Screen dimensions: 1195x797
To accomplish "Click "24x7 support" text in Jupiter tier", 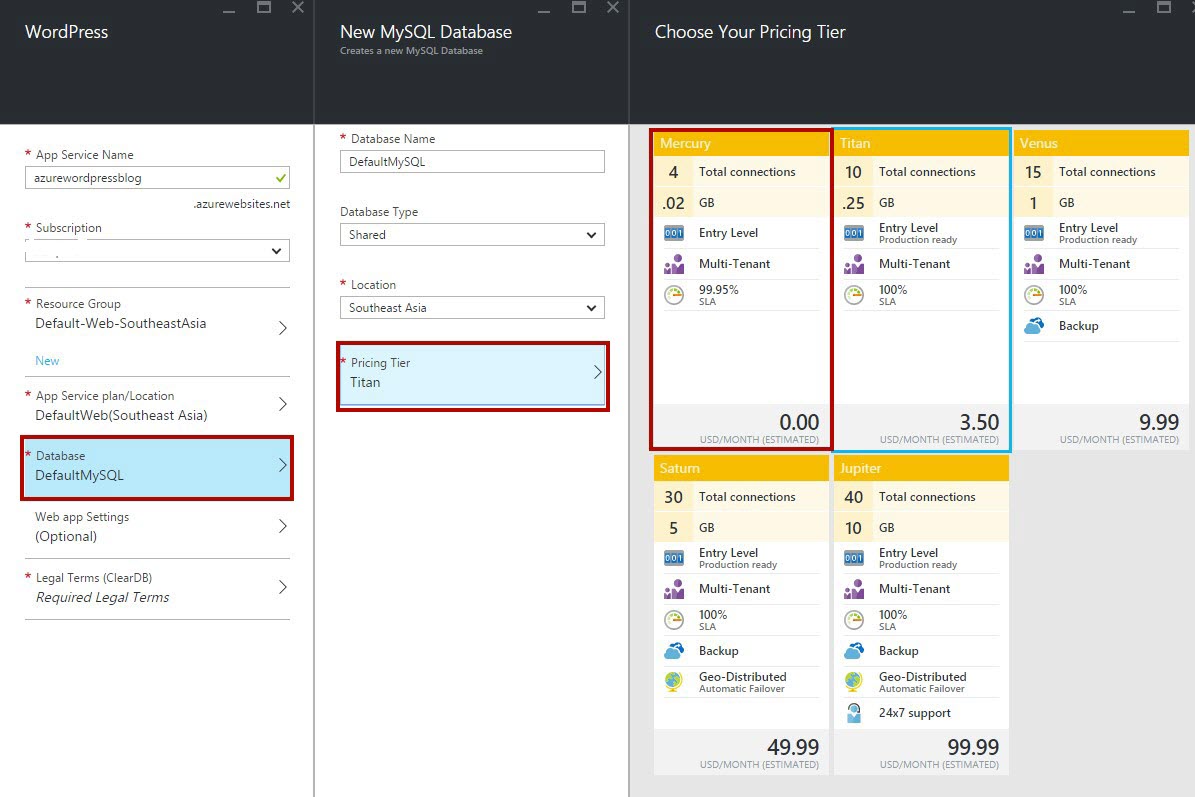I will 915,713.
